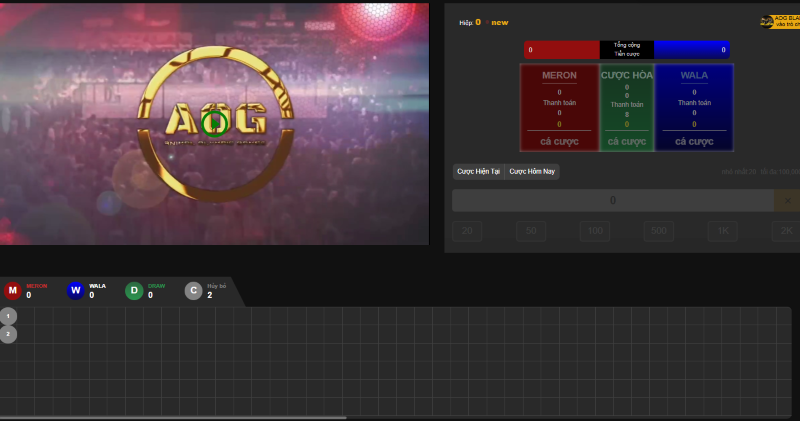This screenshot has height=421, width=800.
Task: Choose the 20 chip amount
Action: click(467, 232)
